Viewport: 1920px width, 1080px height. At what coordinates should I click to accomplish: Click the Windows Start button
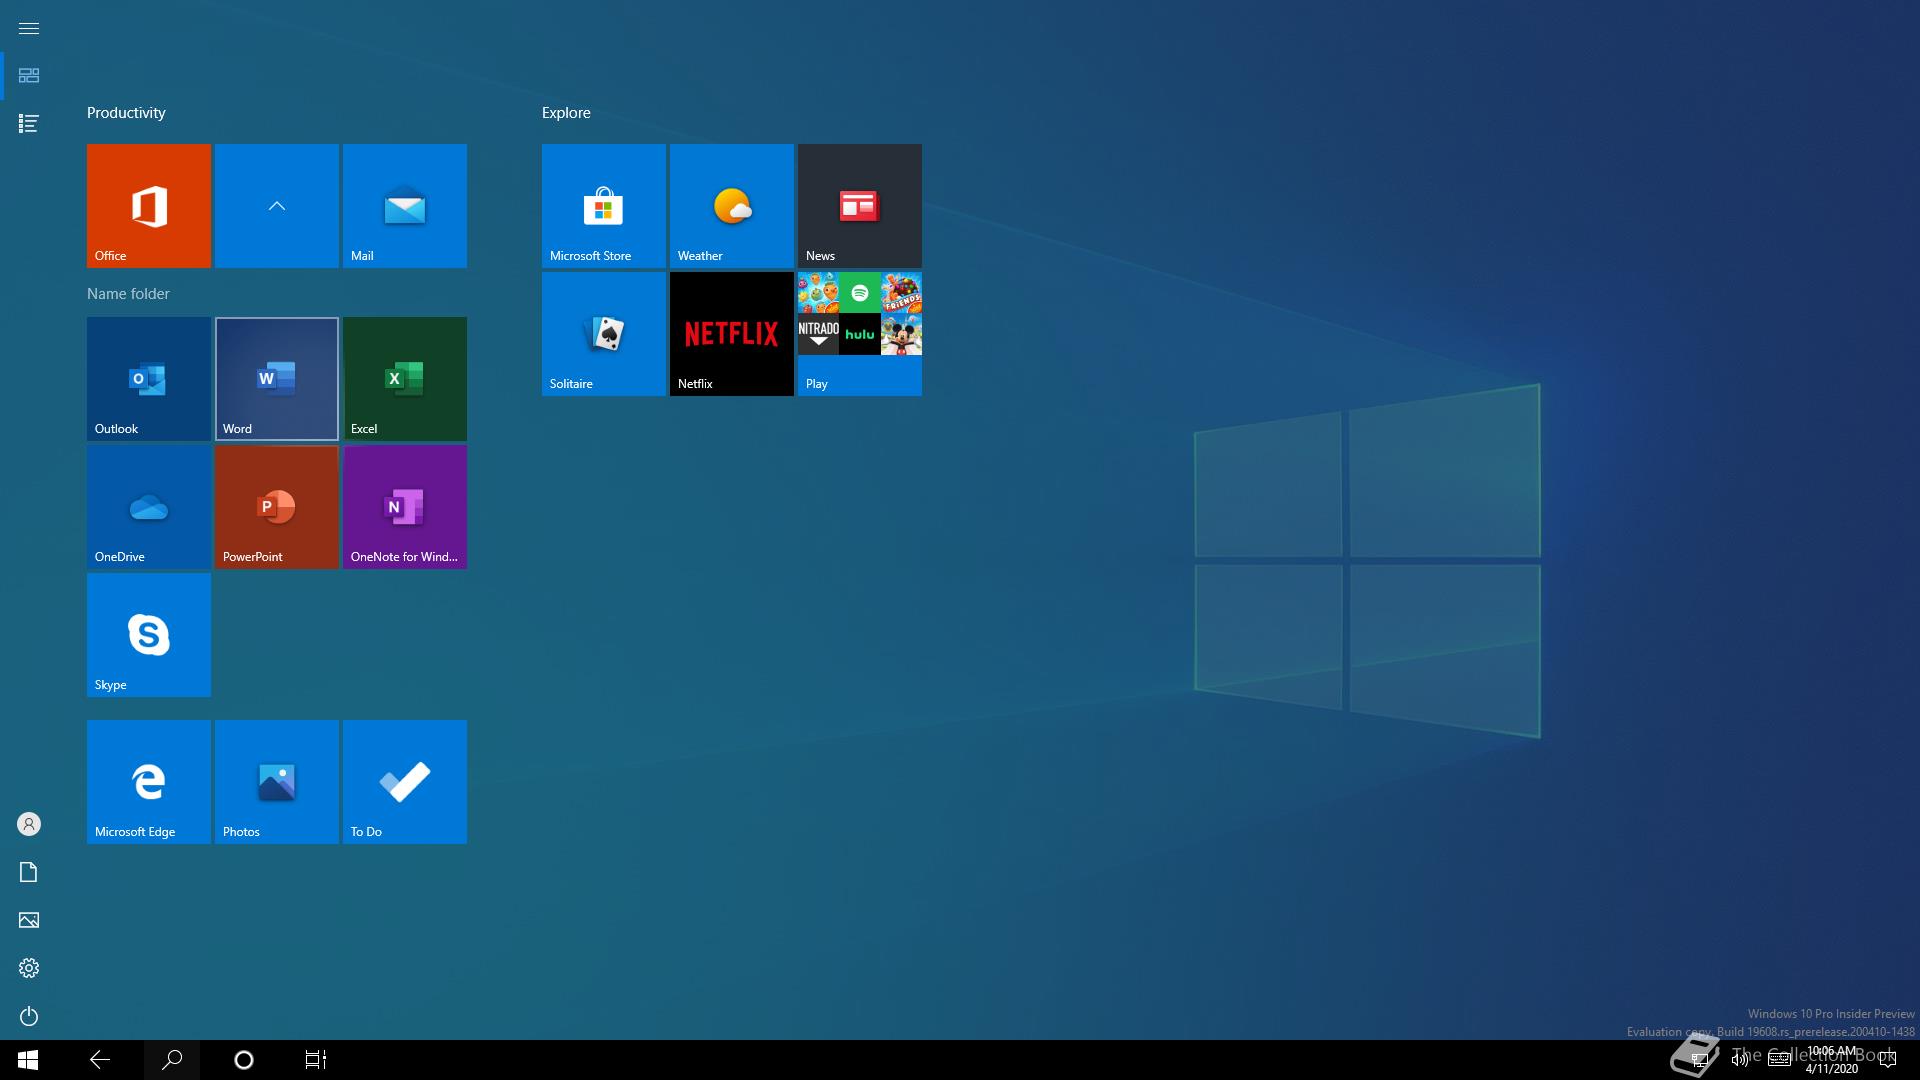tap(28, 1060)
